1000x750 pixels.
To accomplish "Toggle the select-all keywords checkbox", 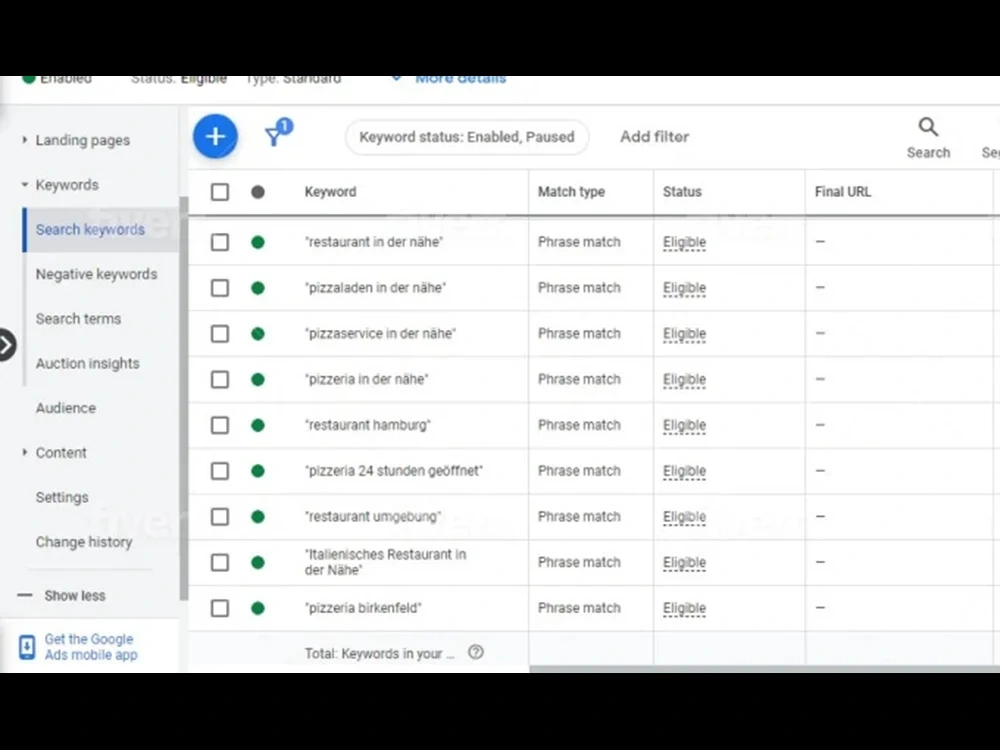I will pyautogui.click(x=220, y=192).
